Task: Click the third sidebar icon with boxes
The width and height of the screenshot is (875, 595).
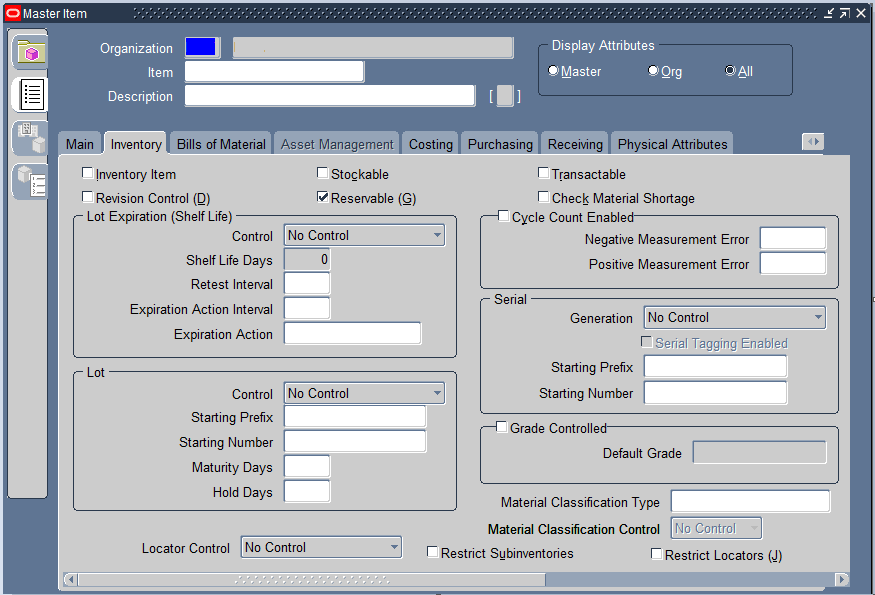Action: coord(31,138)
